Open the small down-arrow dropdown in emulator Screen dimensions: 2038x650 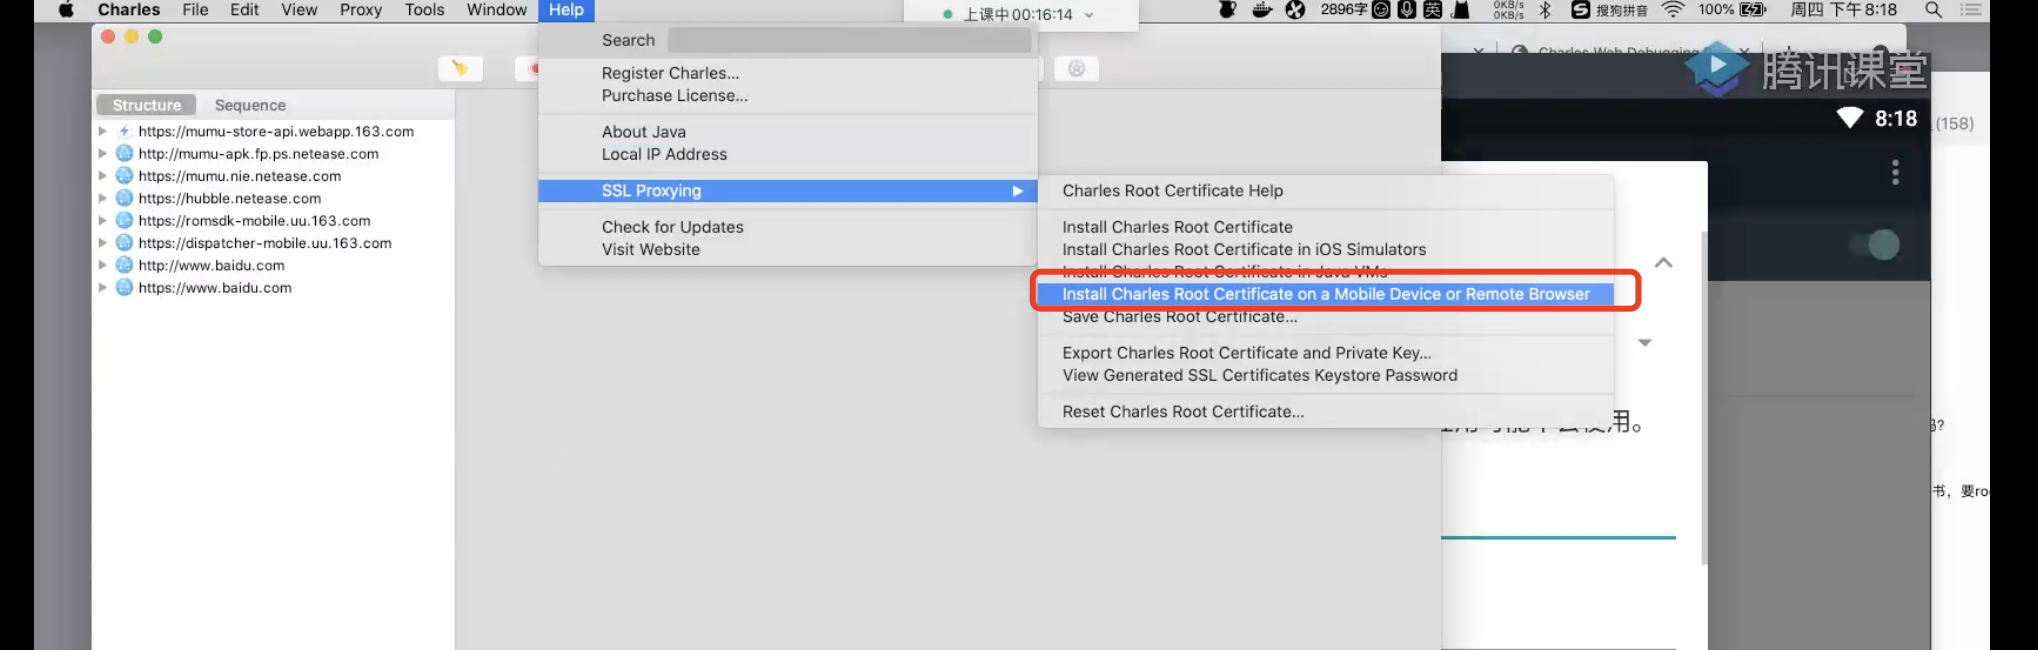coord(1645,343)
